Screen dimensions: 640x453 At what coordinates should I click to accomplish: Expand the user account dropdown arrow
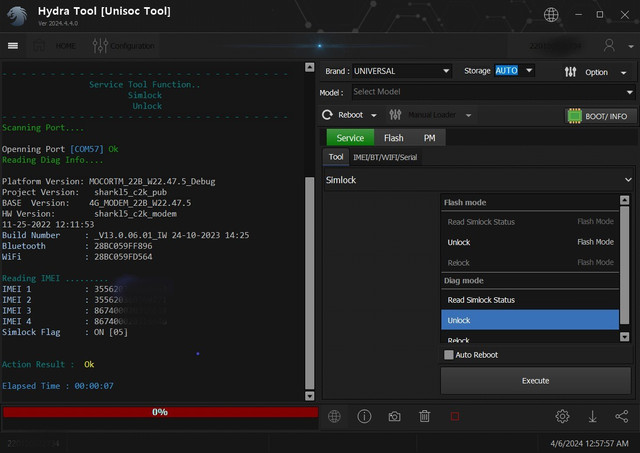pos(631,47)
